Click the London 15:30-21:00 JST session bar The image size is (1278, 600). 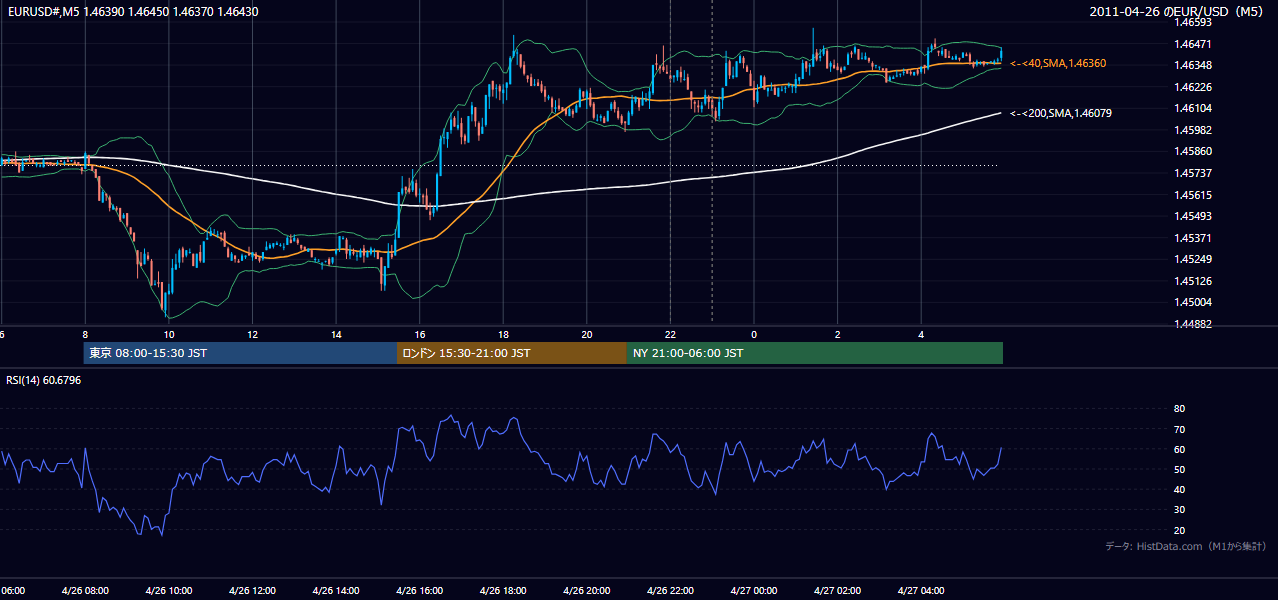(512, 353)
